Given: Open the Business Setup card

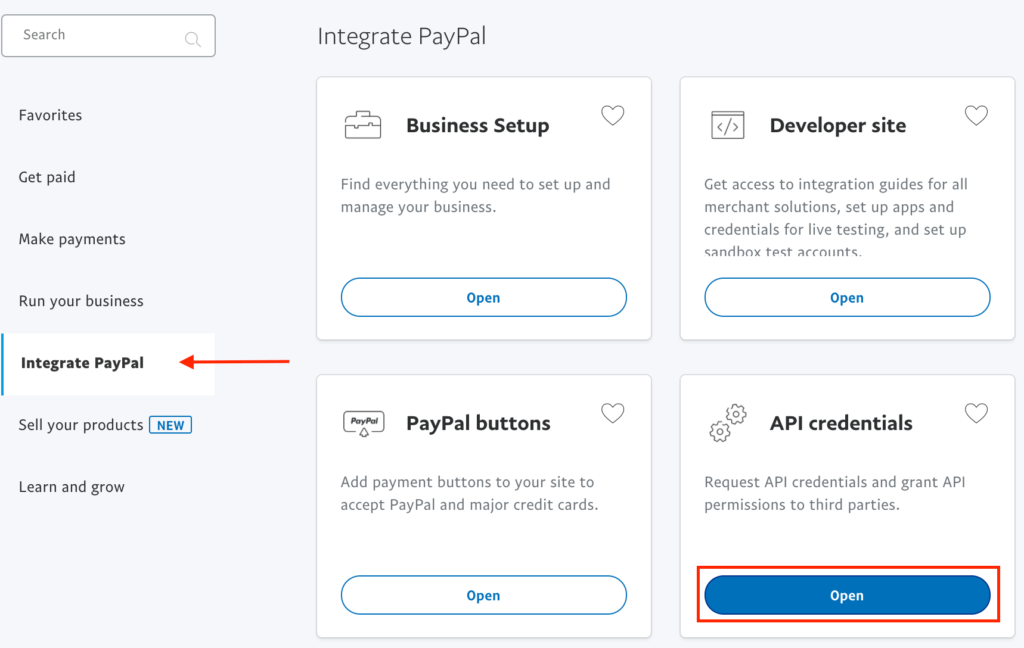Looking at the screenshot, I should [x=484, y=297].
